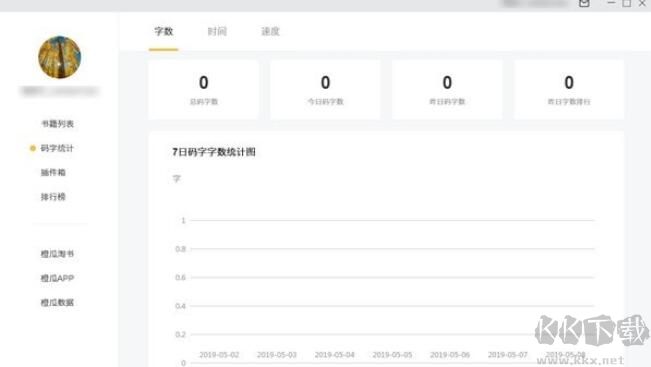Open 书籍列表 in the sidebar
The image size is (651, 367).
point(57,124)
